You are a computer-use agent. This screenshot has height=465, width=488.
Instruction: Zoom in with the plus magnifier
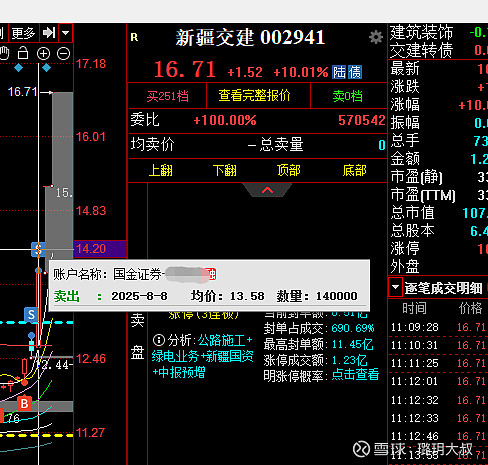43,53
